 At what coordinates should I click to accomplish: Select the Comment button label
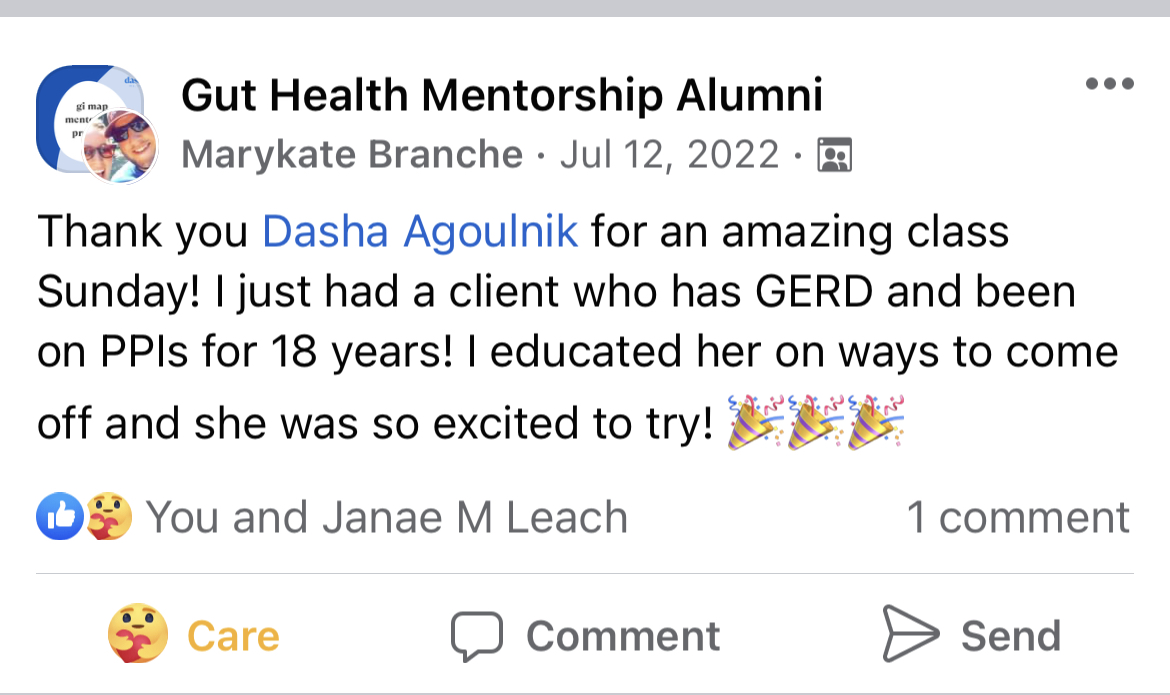tap(623, 636)
